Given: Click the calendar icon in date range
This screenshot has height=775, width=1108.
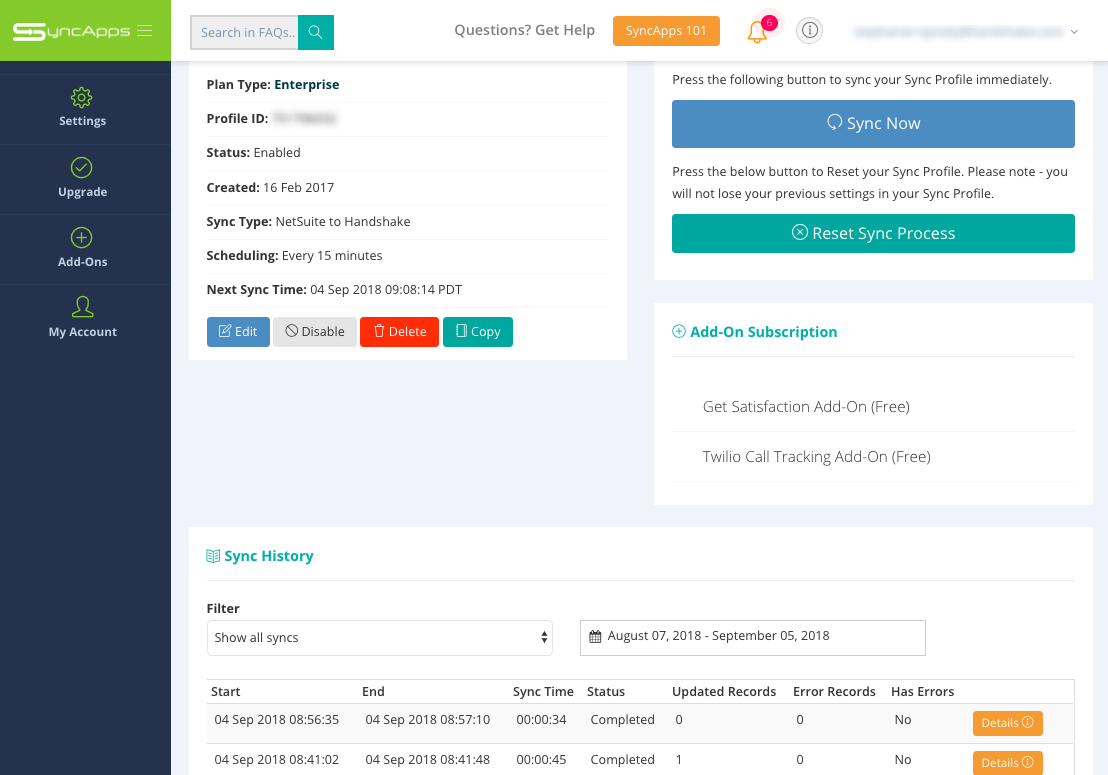Looking at the screenshot, I should [595, 637].
